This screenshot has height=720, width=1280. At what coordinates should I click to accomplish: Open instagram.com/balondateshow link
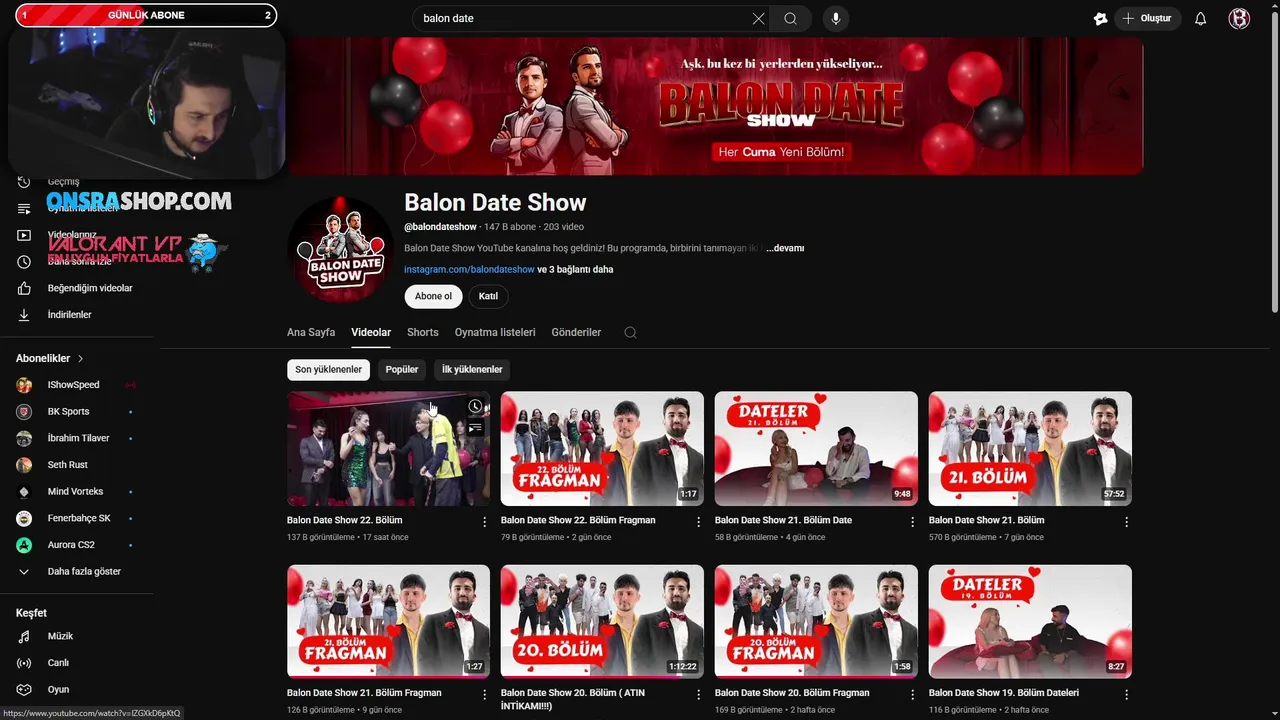(x=469, y=269)
